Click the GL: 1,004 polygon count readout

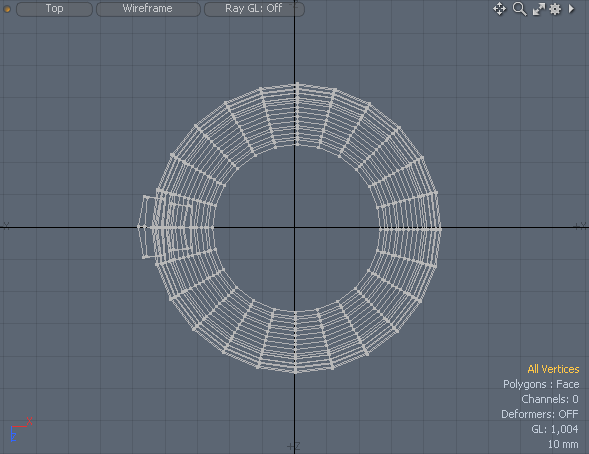coord(554,429)
